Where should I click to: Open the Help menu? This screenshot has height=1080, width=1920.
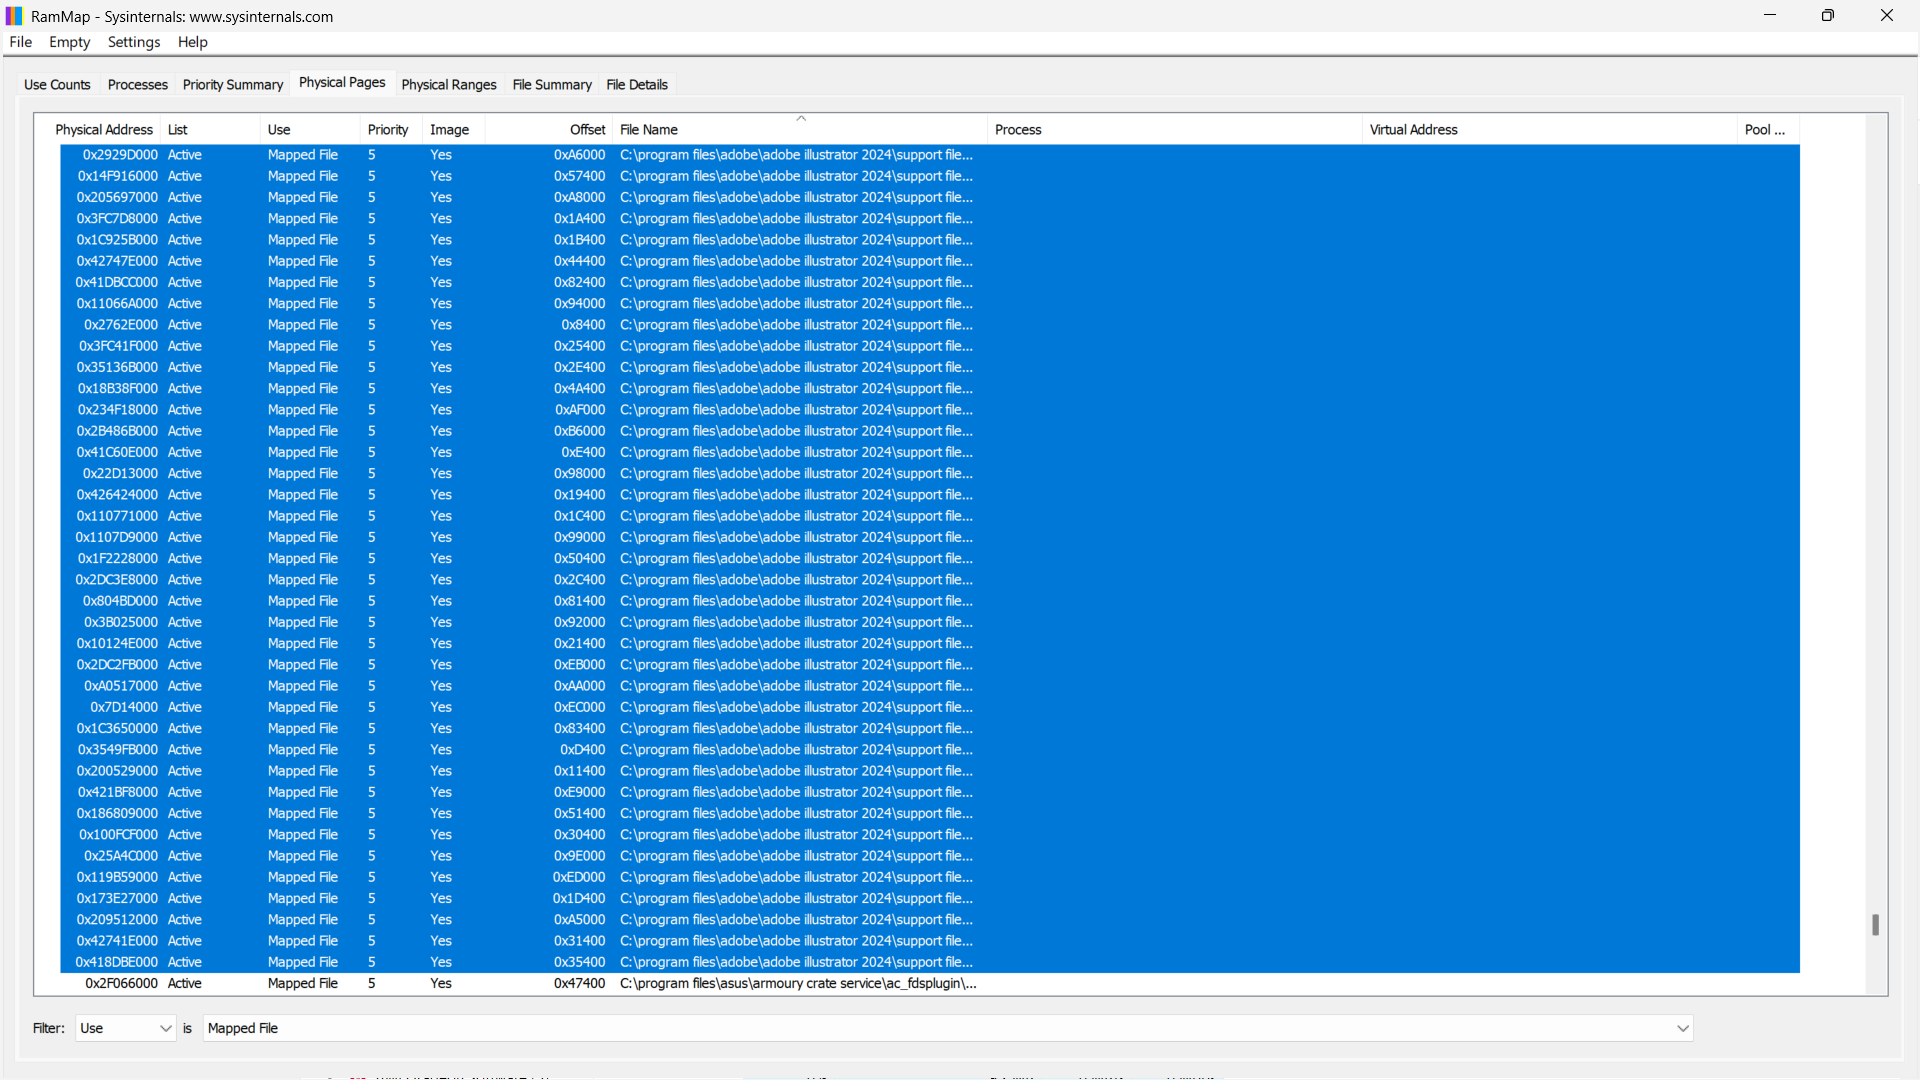(x=192, y=42)
